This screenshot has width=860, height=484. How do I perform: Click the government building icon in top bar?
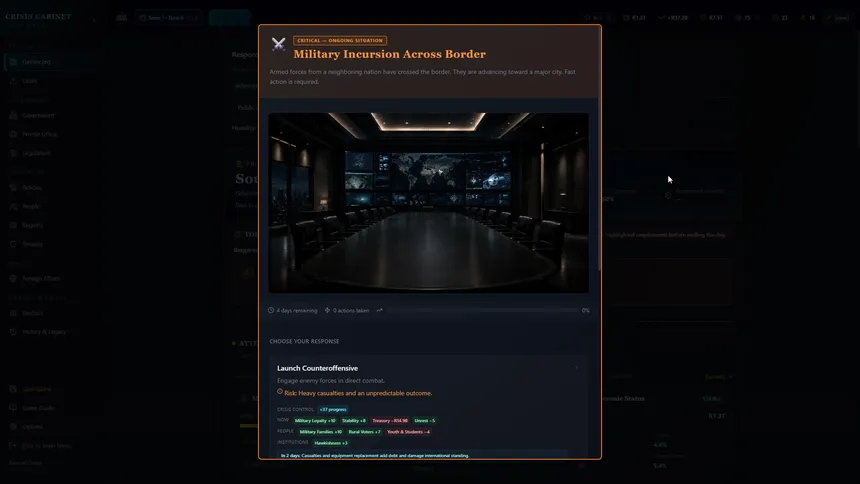(122, 18)
